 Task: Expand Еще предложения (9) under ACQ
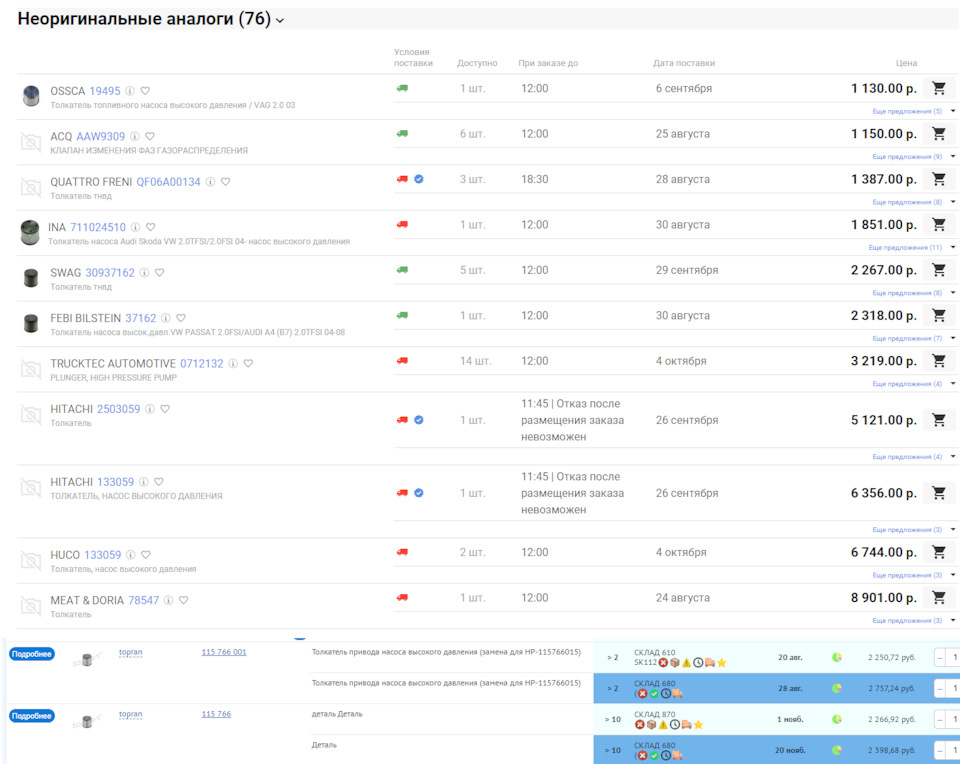point(913,157)
